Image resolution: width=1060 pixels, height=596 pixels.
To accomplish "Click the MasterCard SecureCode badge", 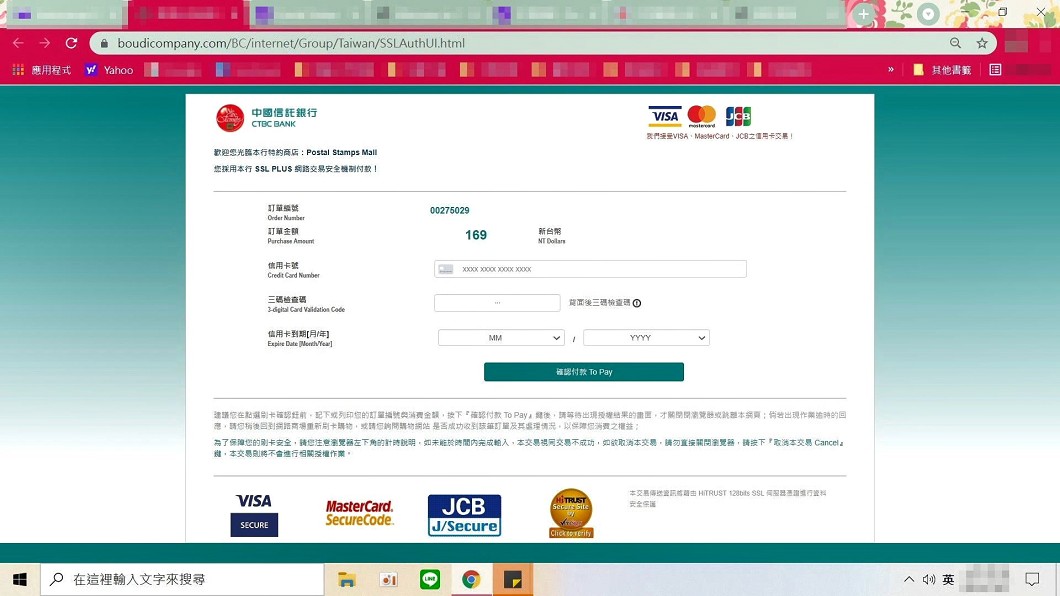I will [x=359, y=514].
